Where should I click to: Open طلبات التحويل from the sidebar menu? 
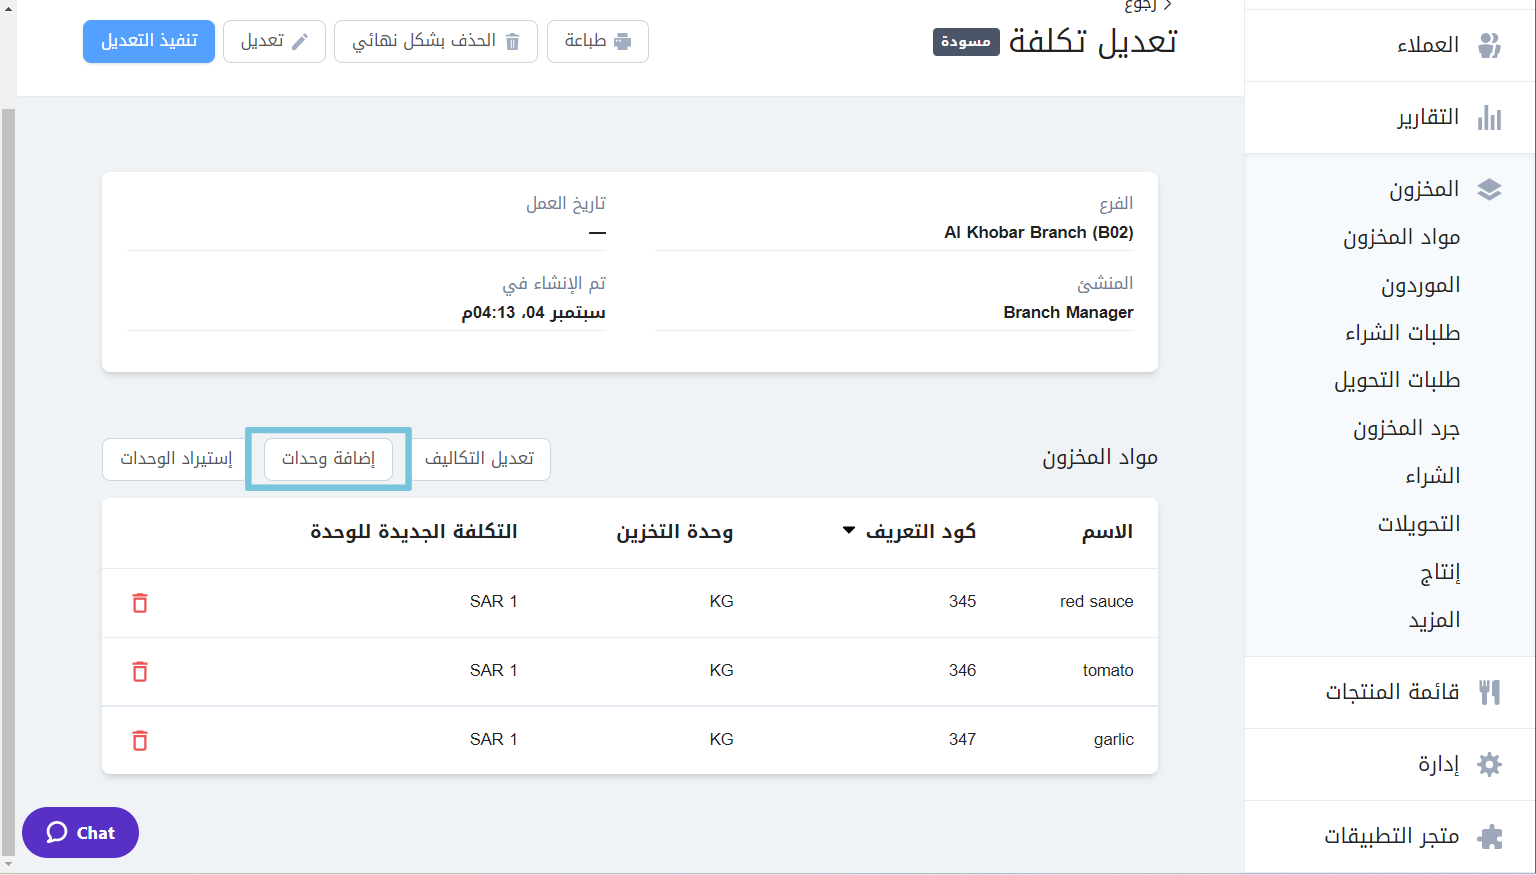pyautogui.click(x=1397, y=380)
